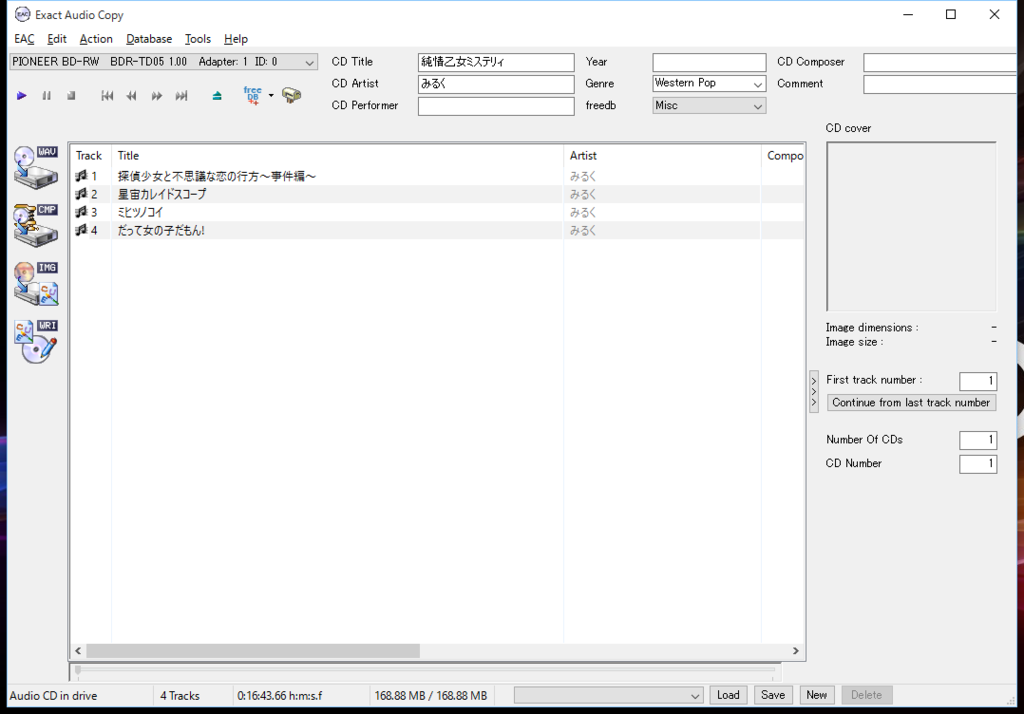Open the PIONEER BD-RW drive selector
The image size is (1024, 714).
coord(163,62)
